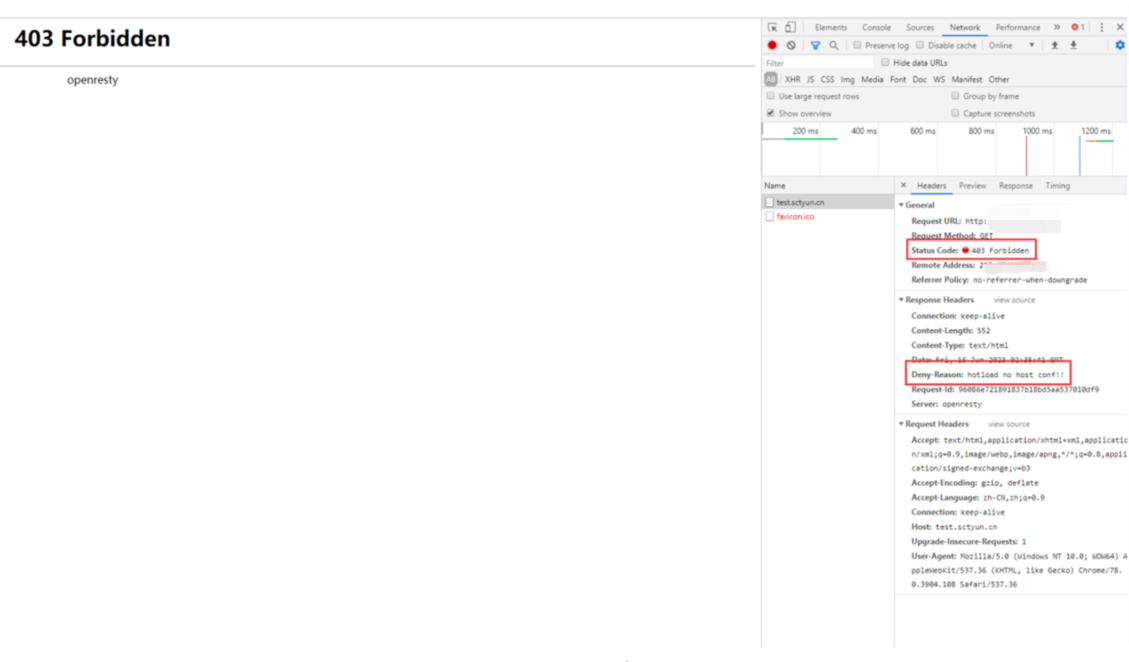Show more DevTools tabs chevron
This screenshot has height=662, width=1129.
pos(1057,27)
